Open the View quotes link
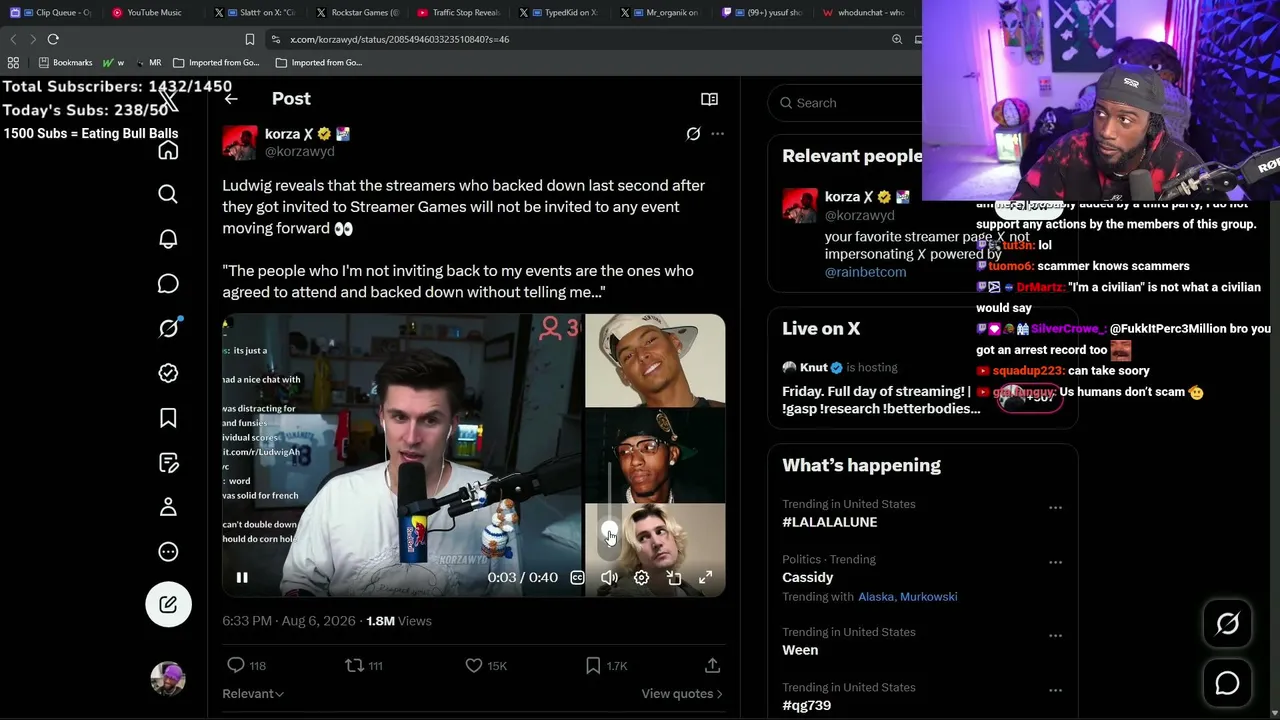This screenshot has width=1280, height=720. (682, 694)
